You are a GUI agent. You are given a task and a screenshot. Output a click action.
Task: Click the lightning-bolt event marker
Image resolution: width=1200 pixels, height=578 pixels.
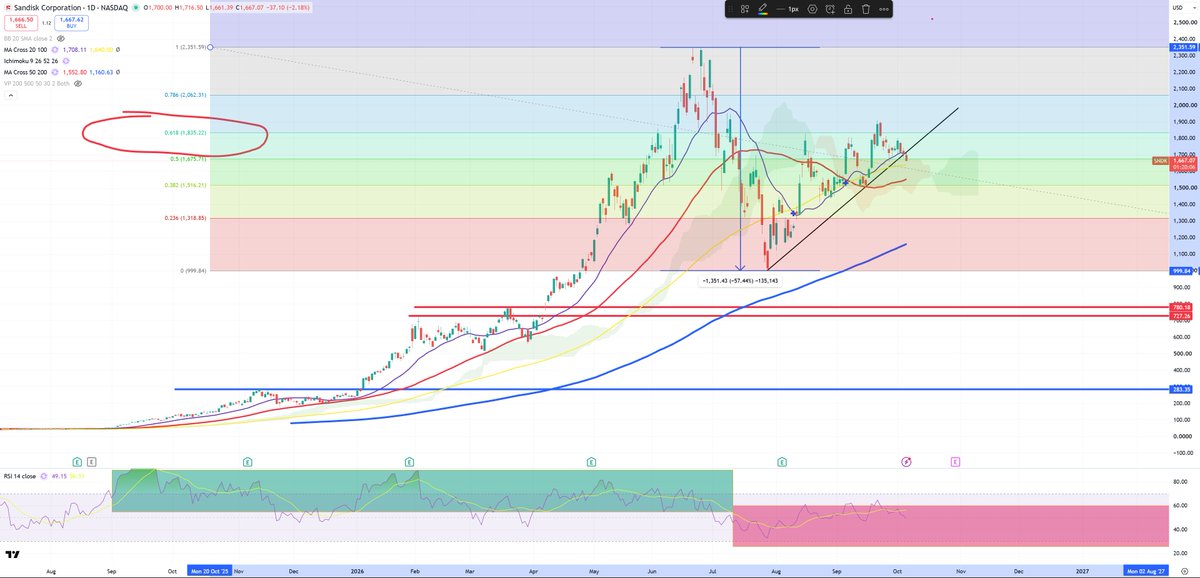[x=906, y=462]
